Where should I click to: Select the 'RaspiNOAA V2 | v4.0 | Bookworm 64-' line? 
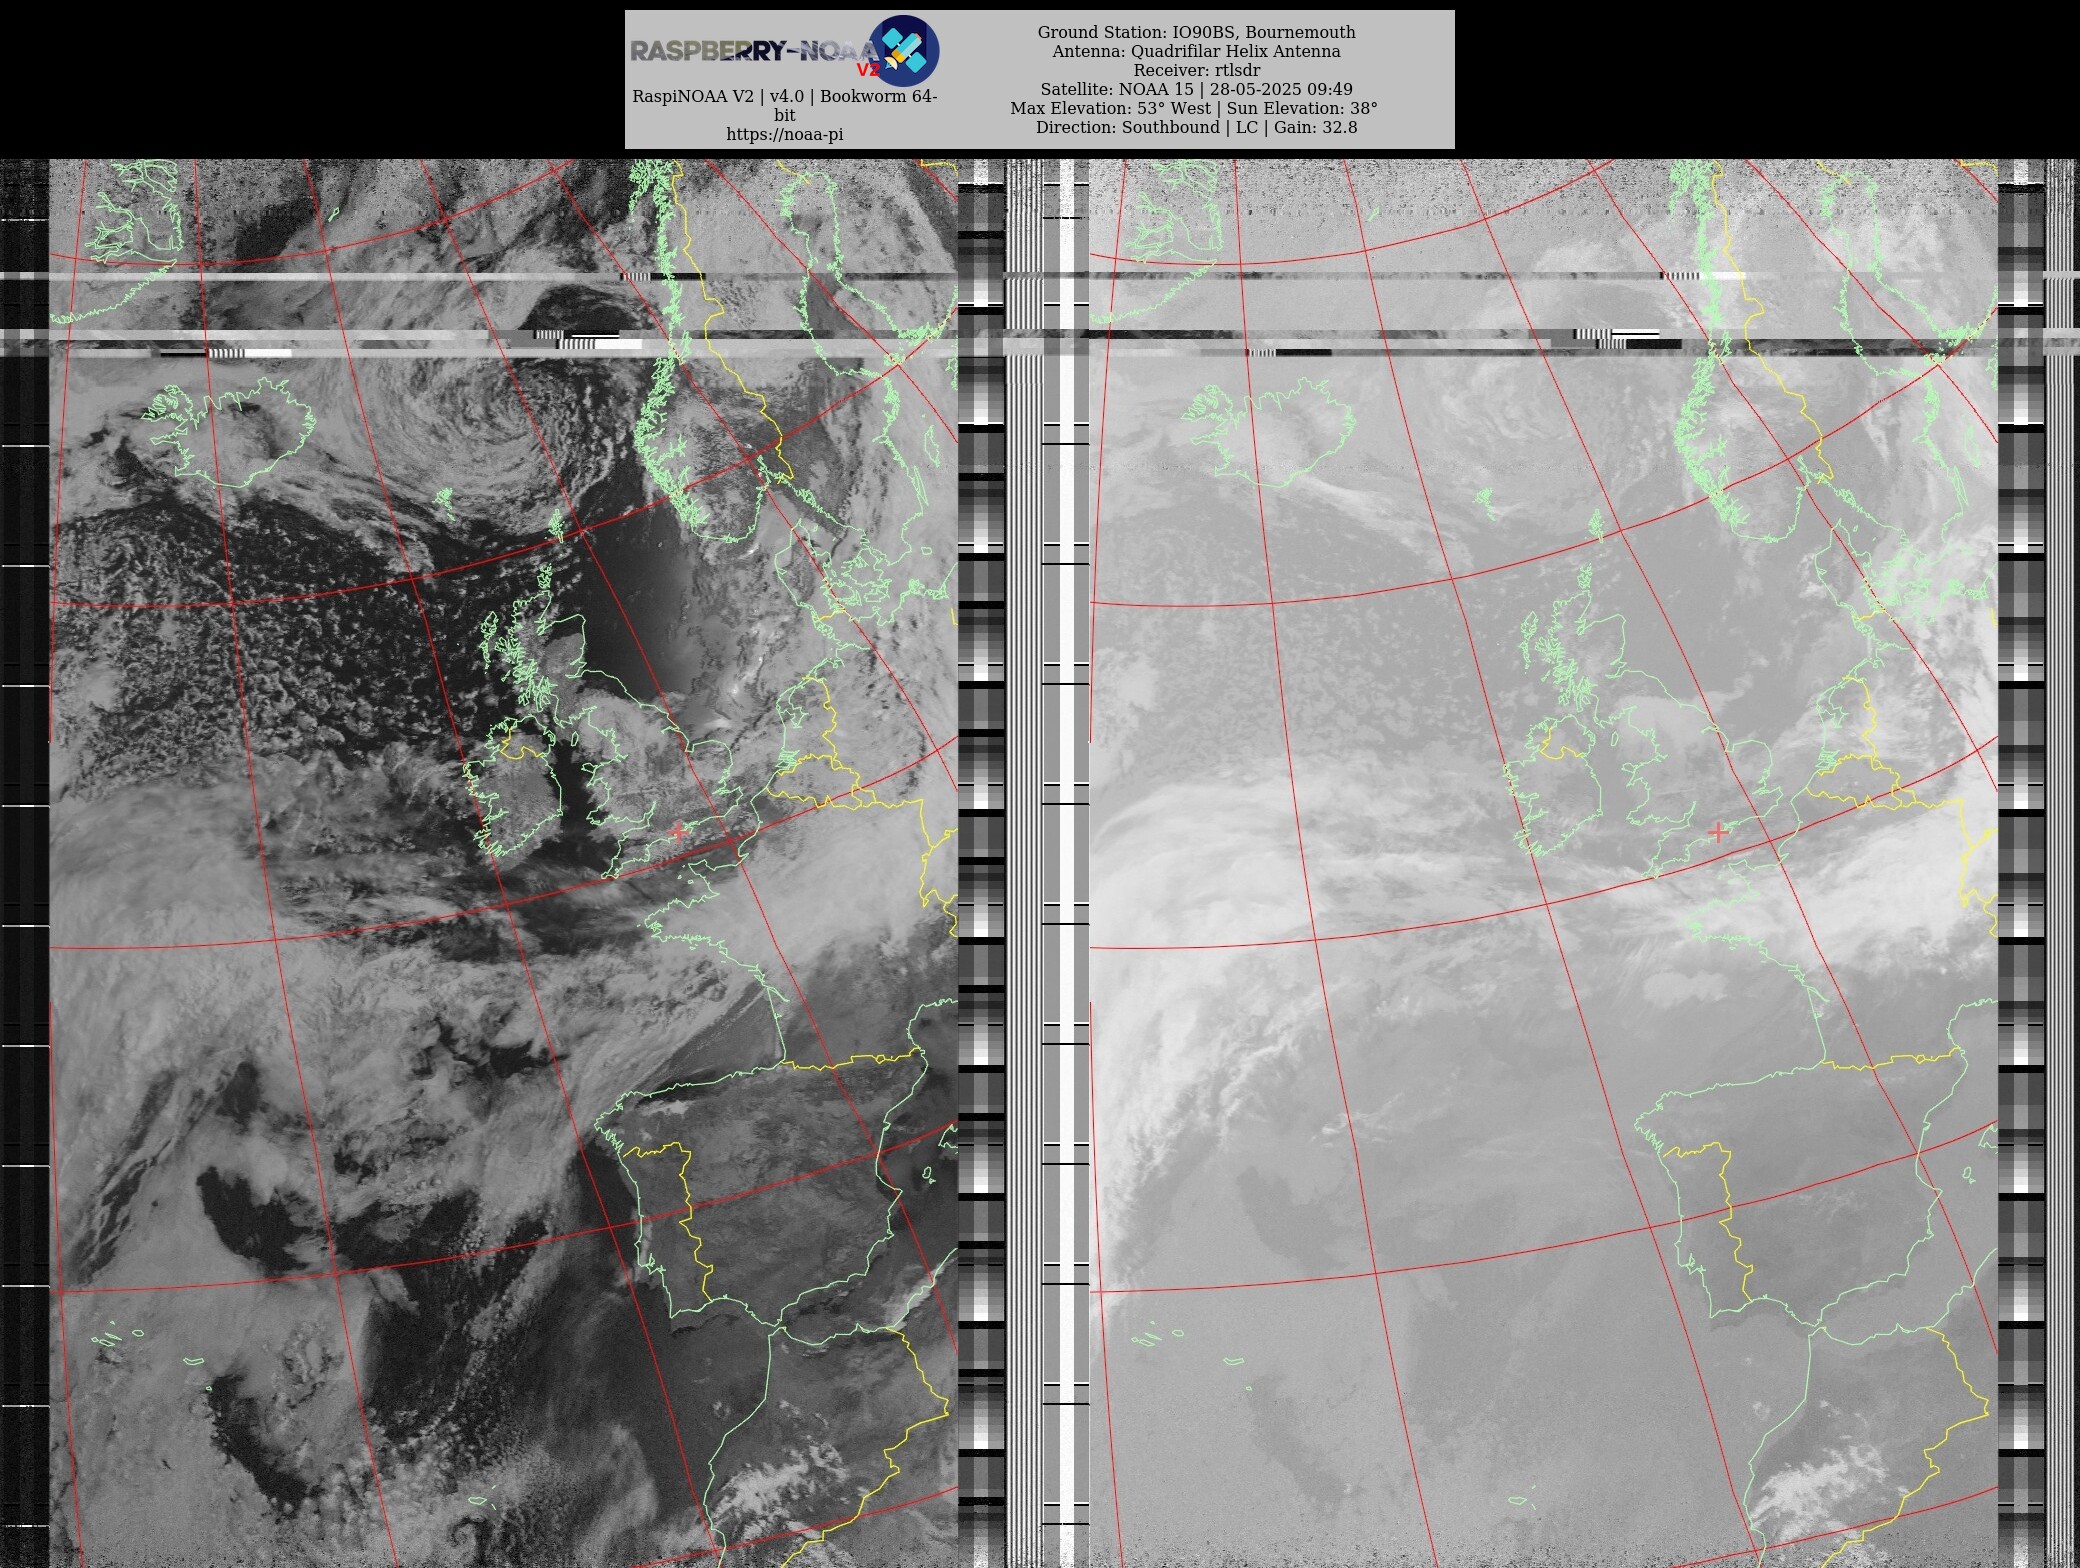point(785,97)
